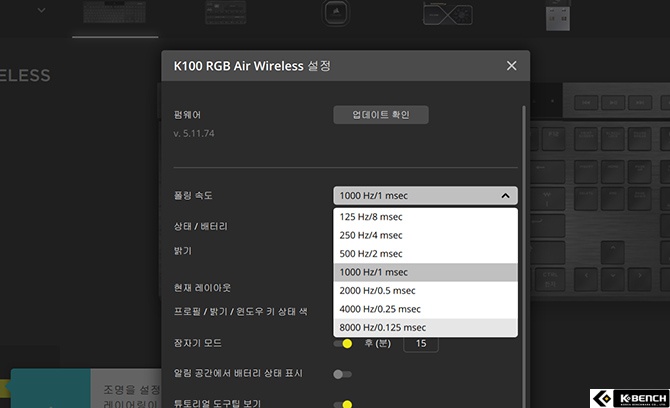Click the play/pause media key on keyboard image

(x=613, y=103)
